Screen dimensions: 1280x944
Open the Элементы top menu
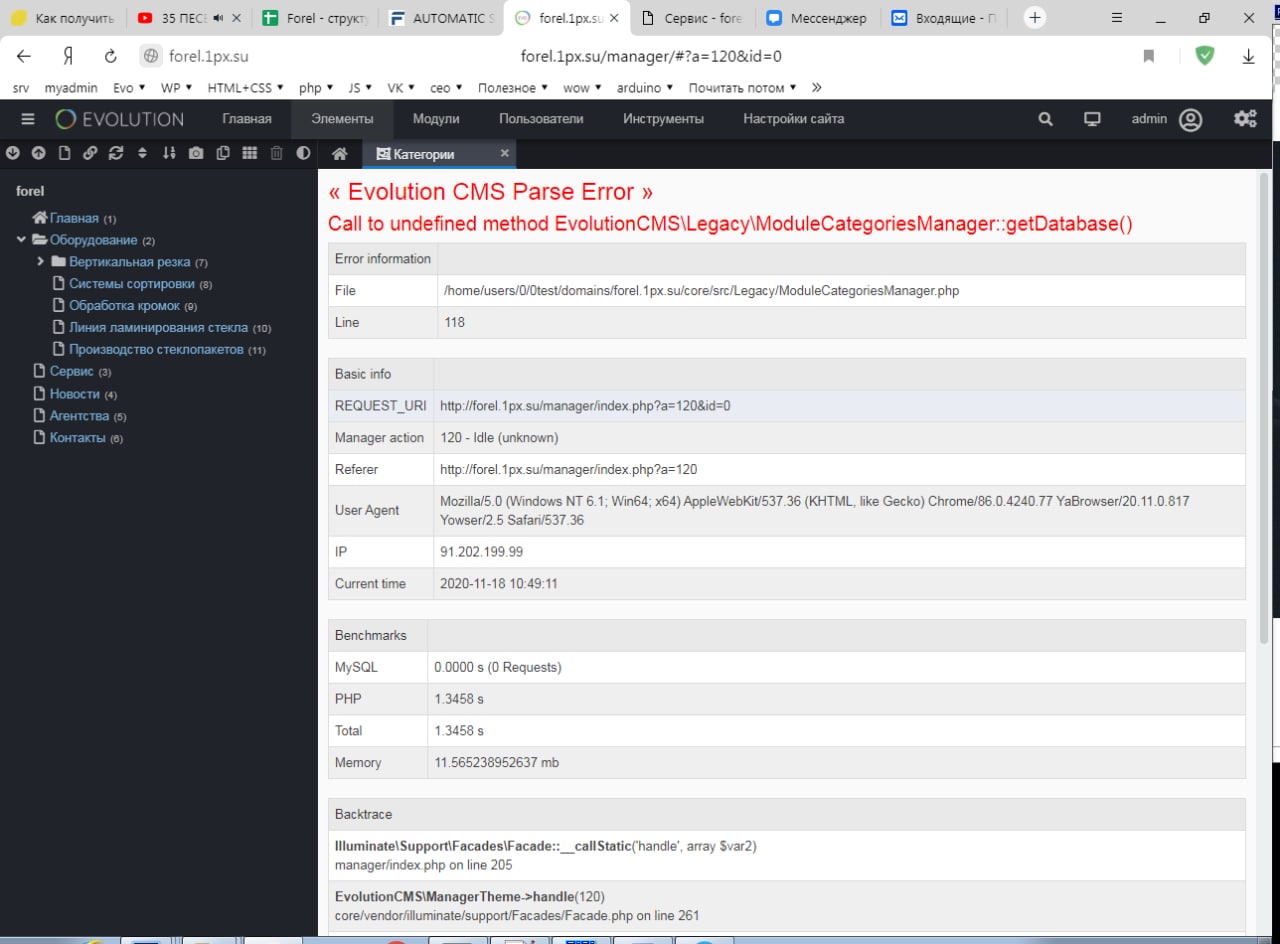(342, 119)
